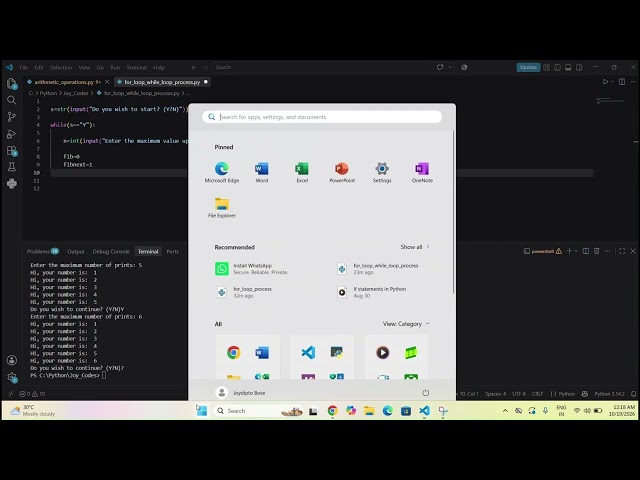Open Customize Layout icon in title bar
The image size is (640, 480).
[547, 67]
